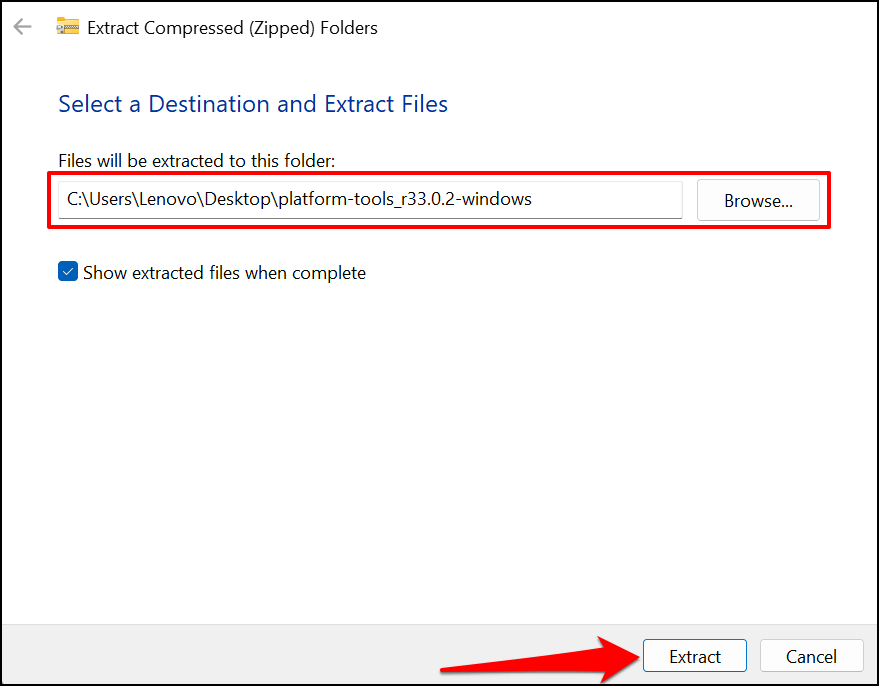
Task: Click the empty area after the destination path text
Action: [610, 199]
